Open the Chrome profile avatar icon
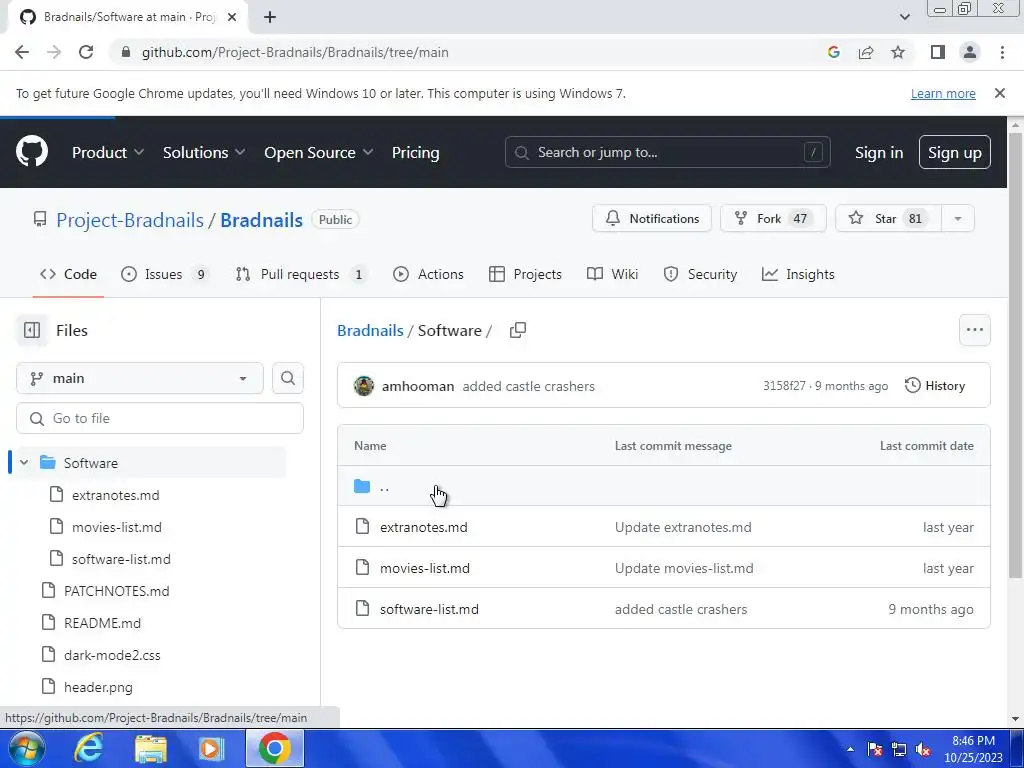Screen dimensions: 1024x768 pyautogui.click(x=970, y=52)
